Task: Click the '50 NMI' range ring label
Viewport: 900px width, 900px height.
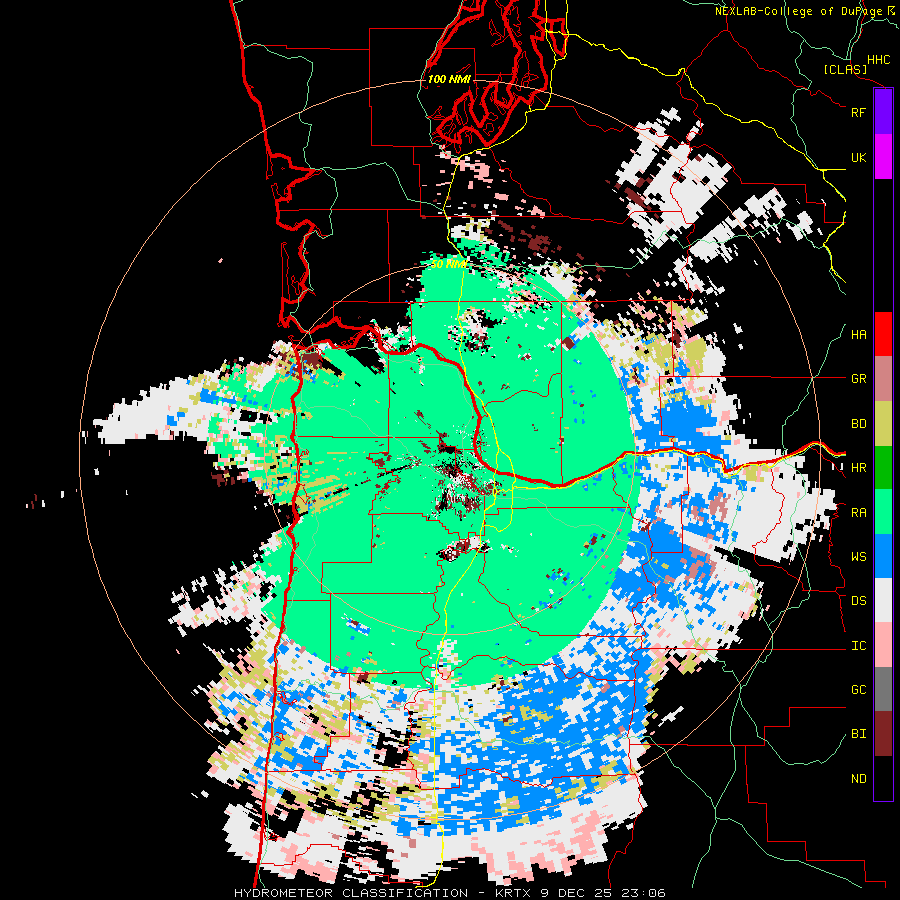Action: (x=448, y=265)
